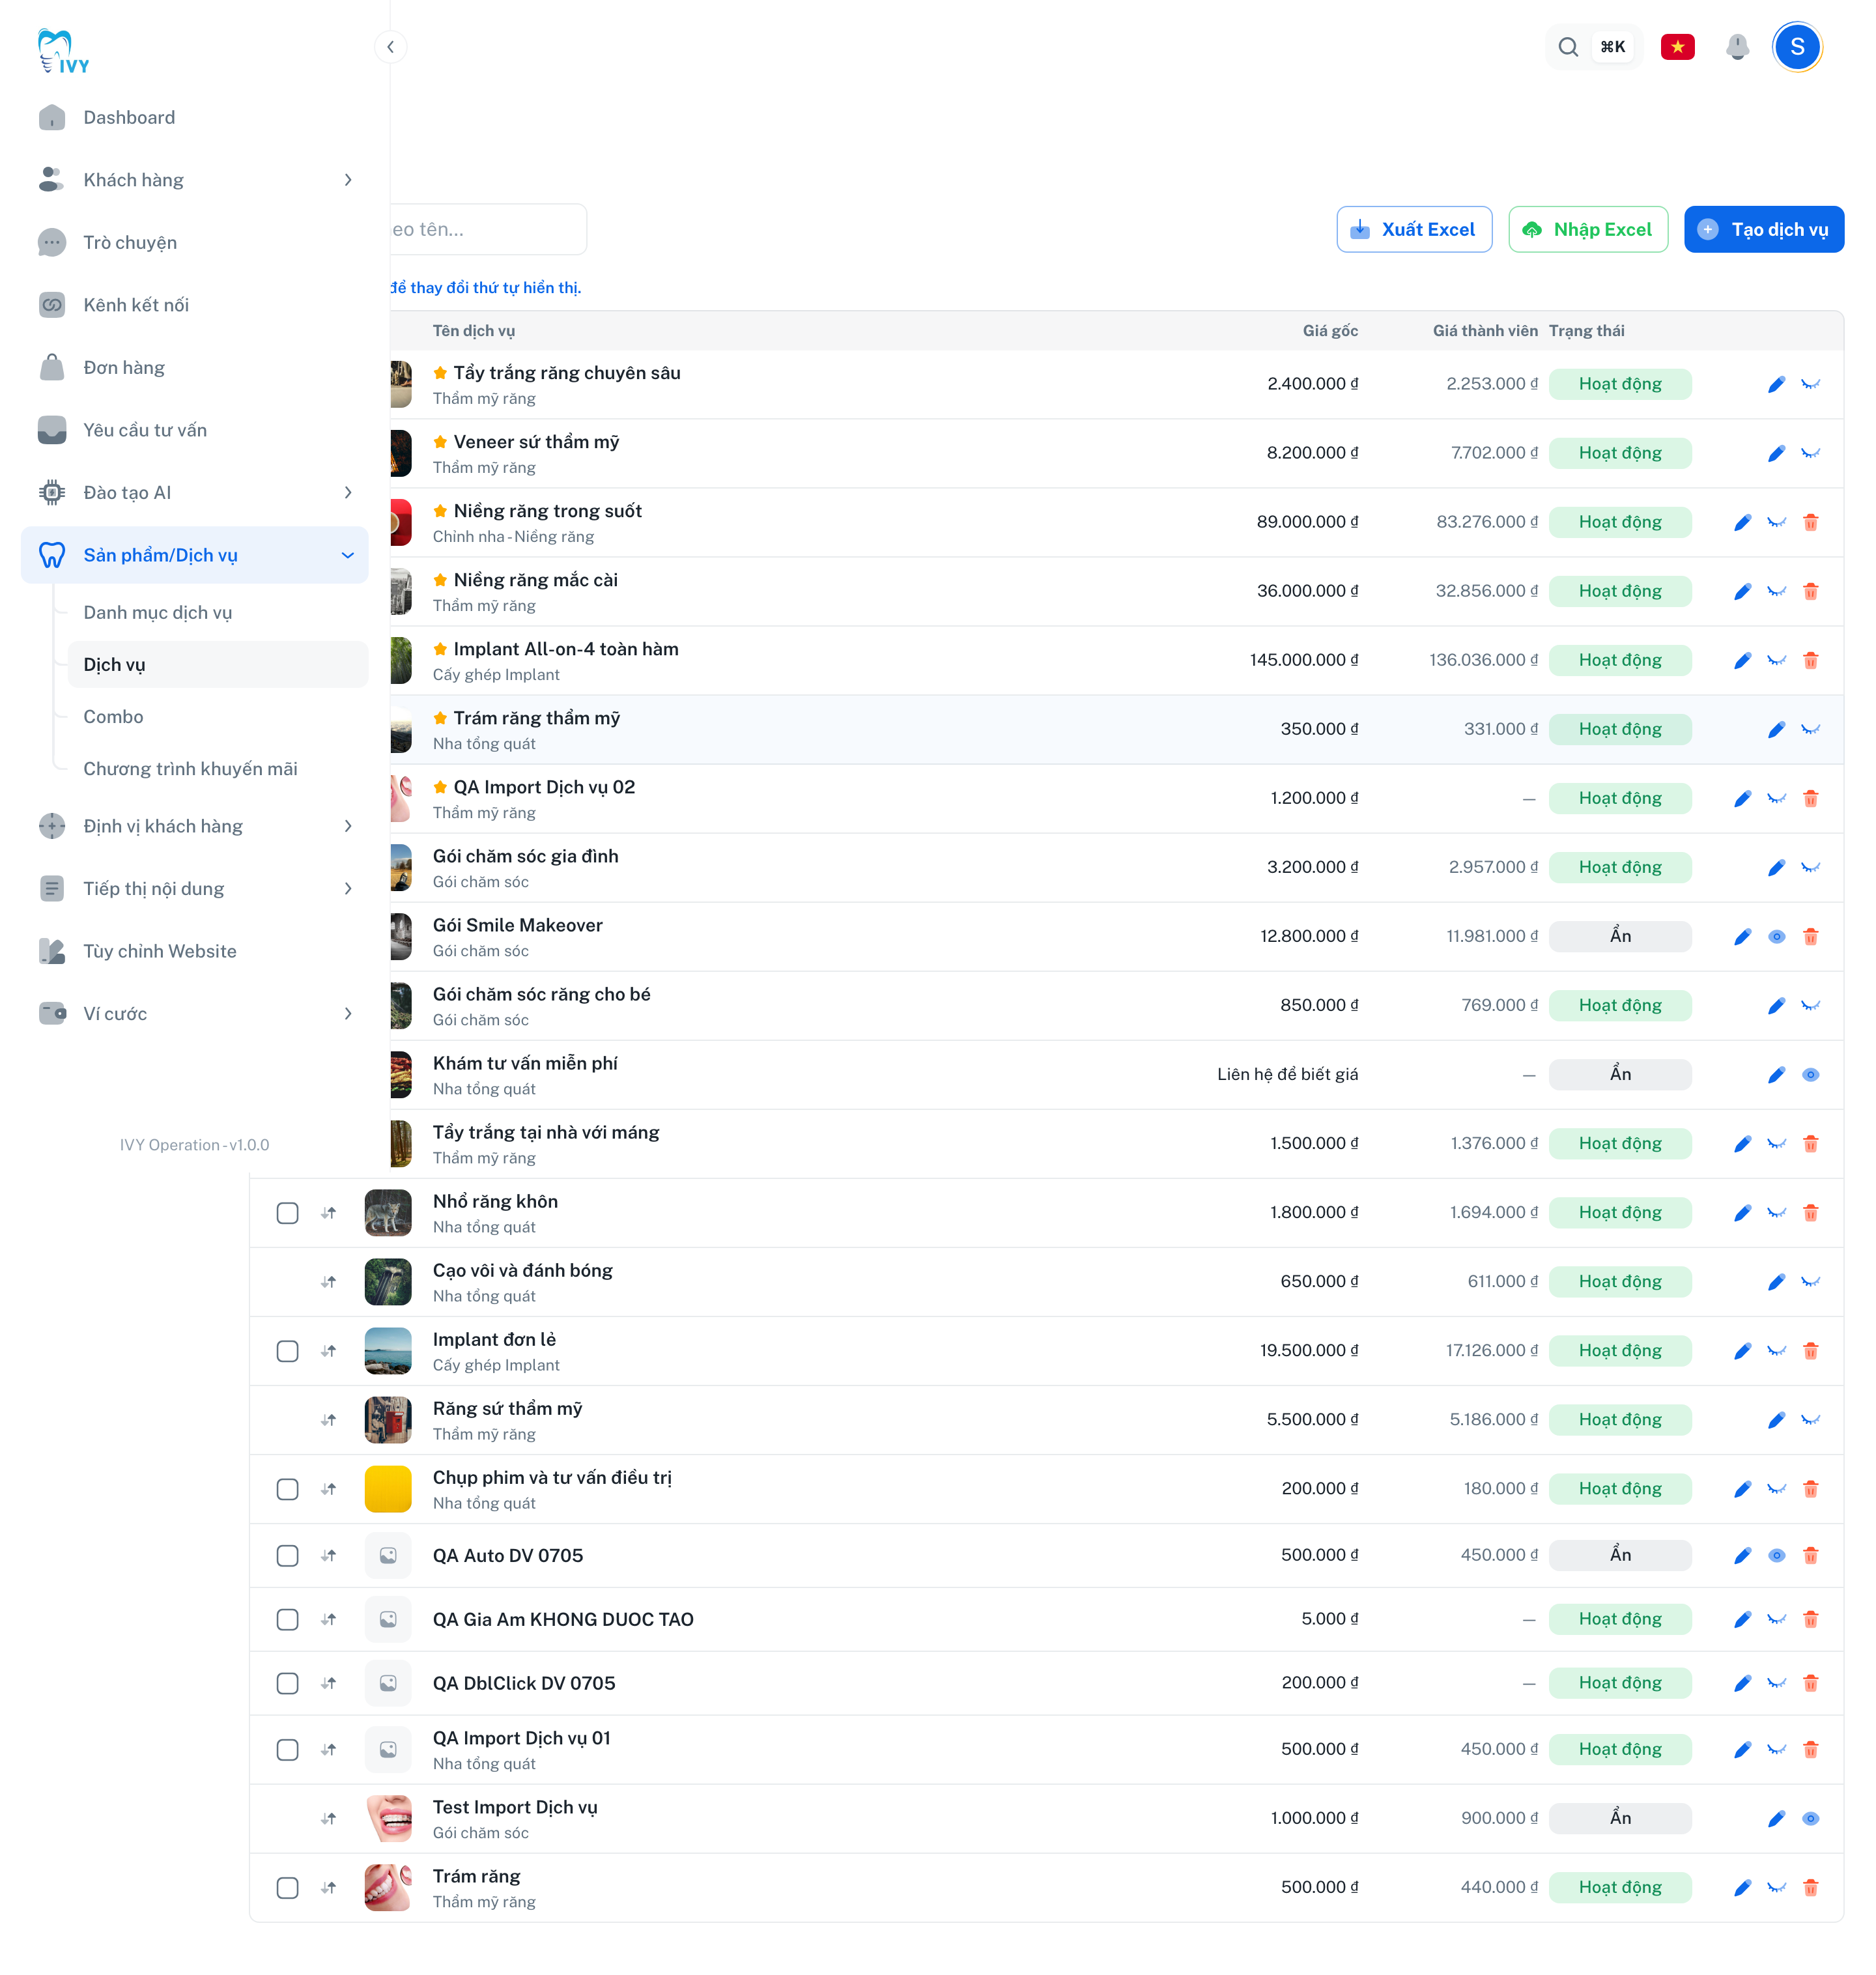
Task: Open the Kênh kết nối menu item
Action: click(194, 305)
